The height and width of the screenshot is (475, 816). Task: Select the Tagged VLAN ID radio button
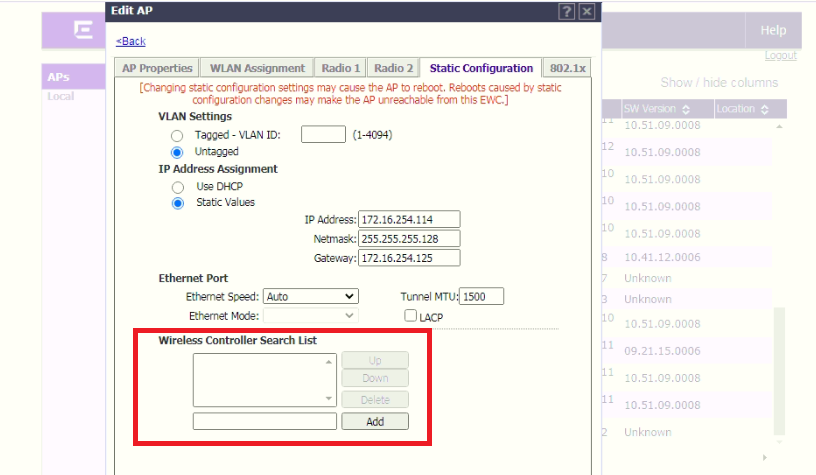pos(177,135)
